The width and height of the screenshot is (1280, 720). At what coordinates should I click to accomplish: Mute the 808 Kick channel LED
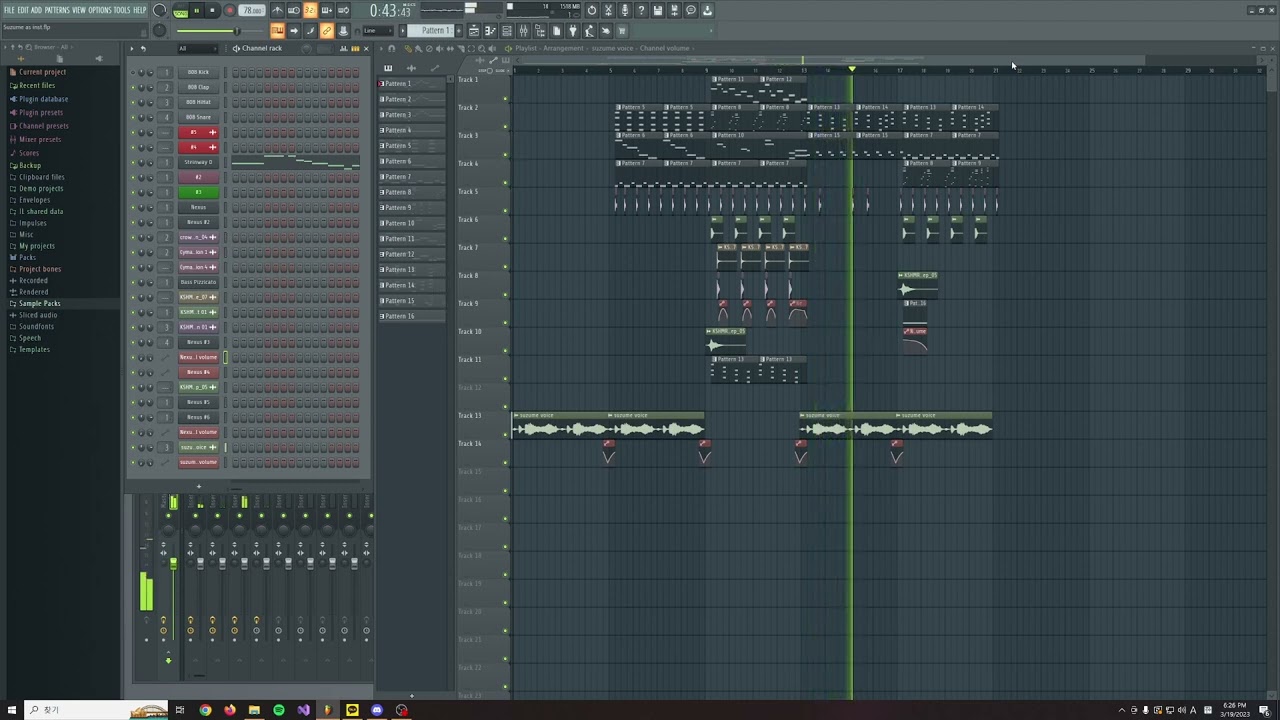[x=133, y=72]
